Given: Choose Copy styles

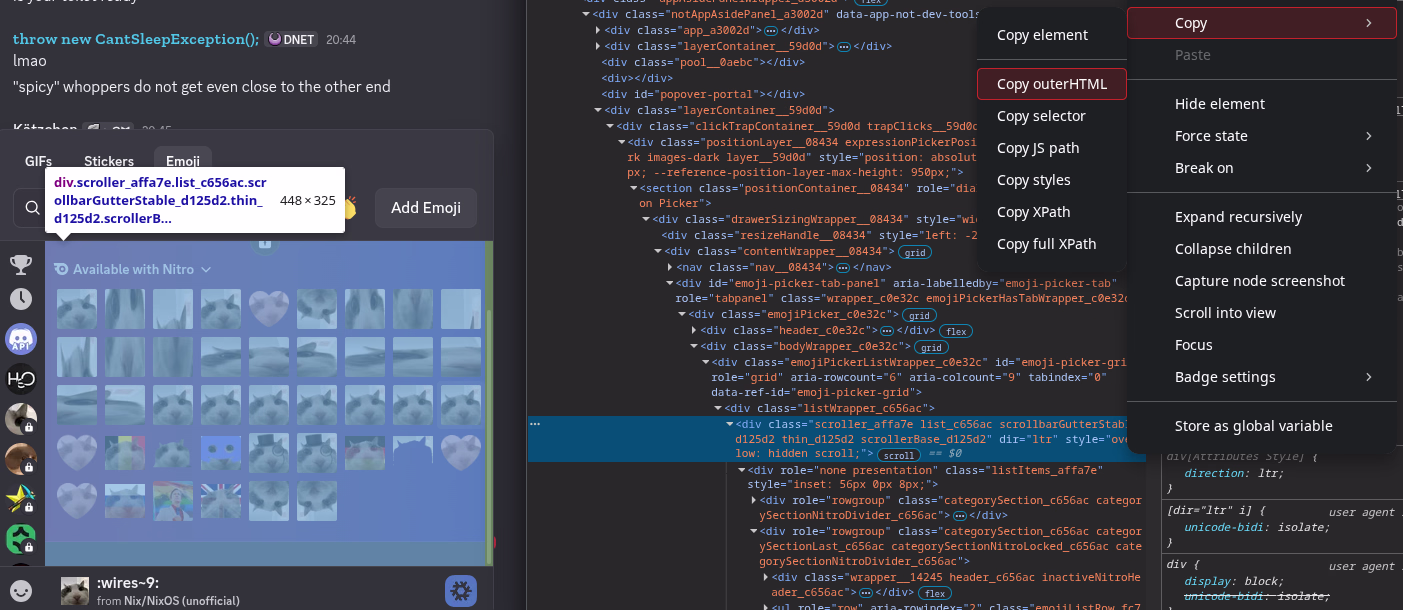Looking at the screenshot, I should 1052,180.
